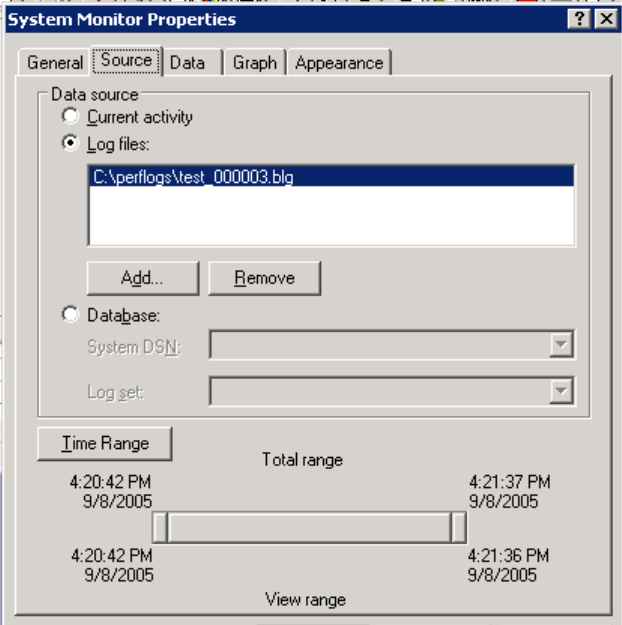This screenshot has height=625, width=622.
Task: Click the right handle of time range slider
Action: tap(458, 528)
